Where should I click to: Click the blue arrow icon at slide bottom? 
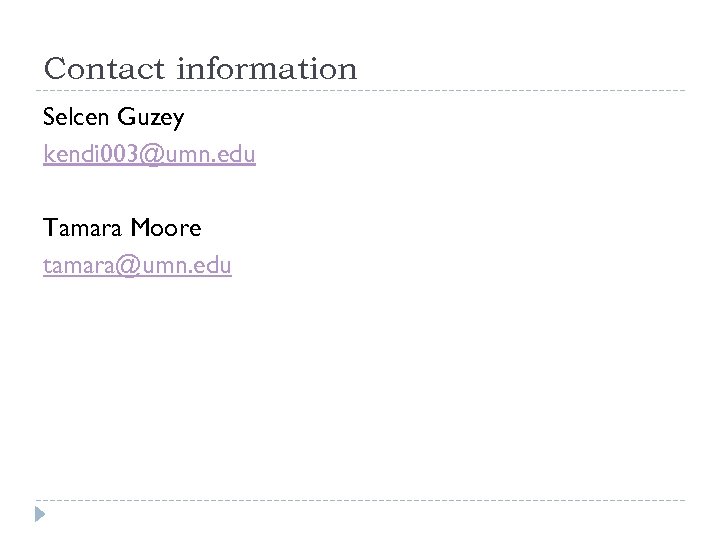pyautogui.click(x=38, y=516)
